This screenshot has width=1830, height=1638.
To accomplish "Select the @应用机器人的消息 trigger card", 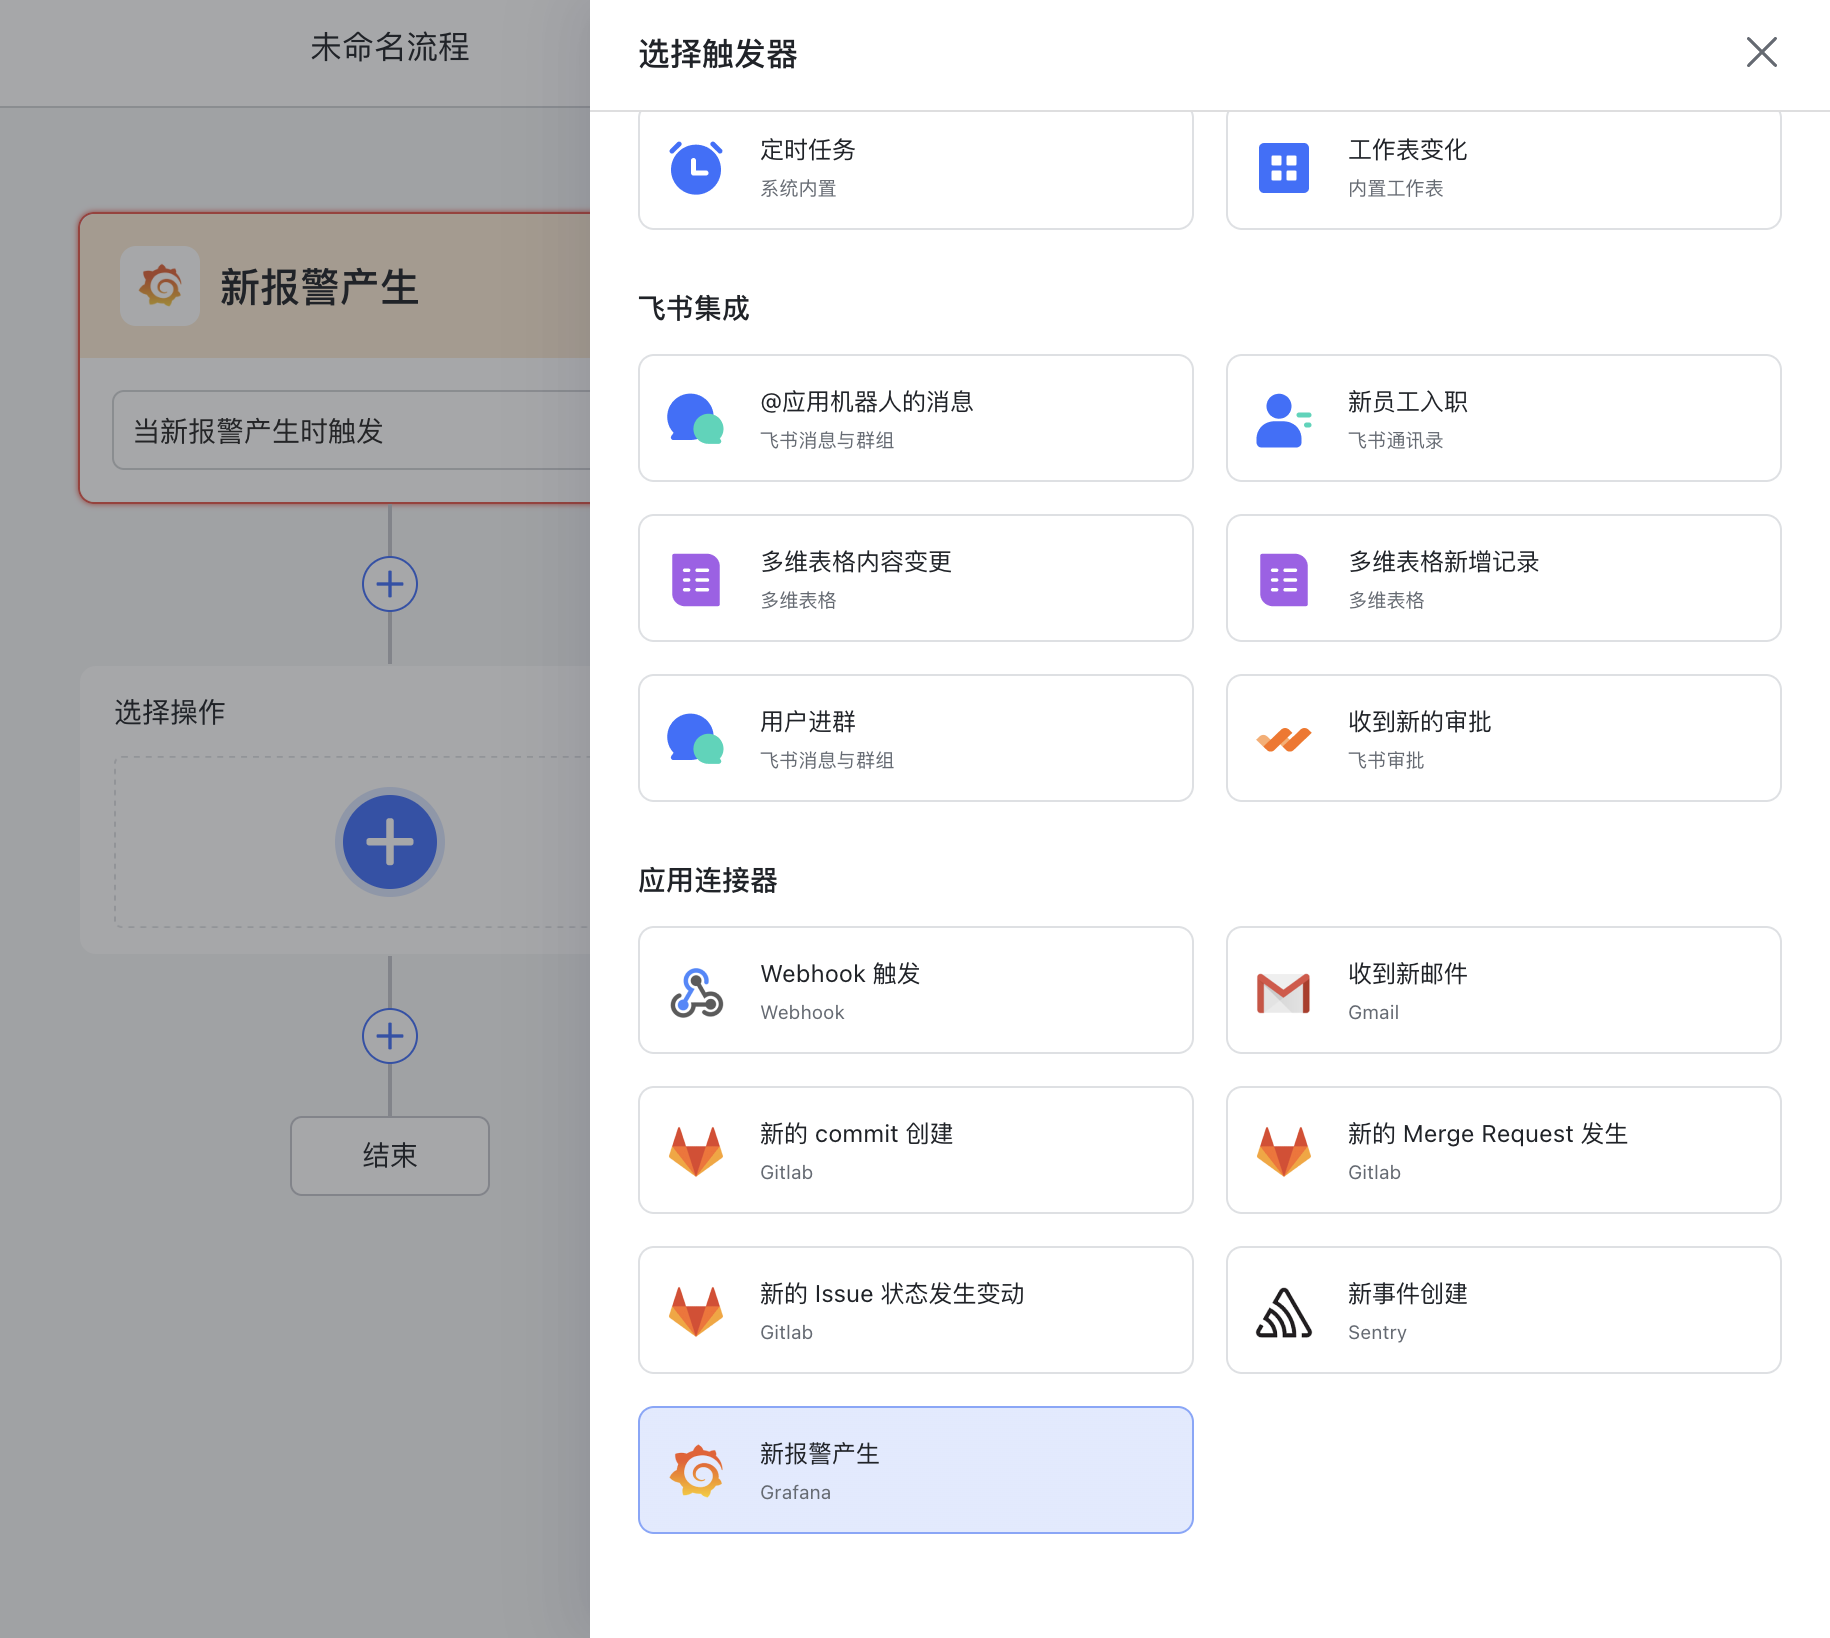I will [915, 418].
